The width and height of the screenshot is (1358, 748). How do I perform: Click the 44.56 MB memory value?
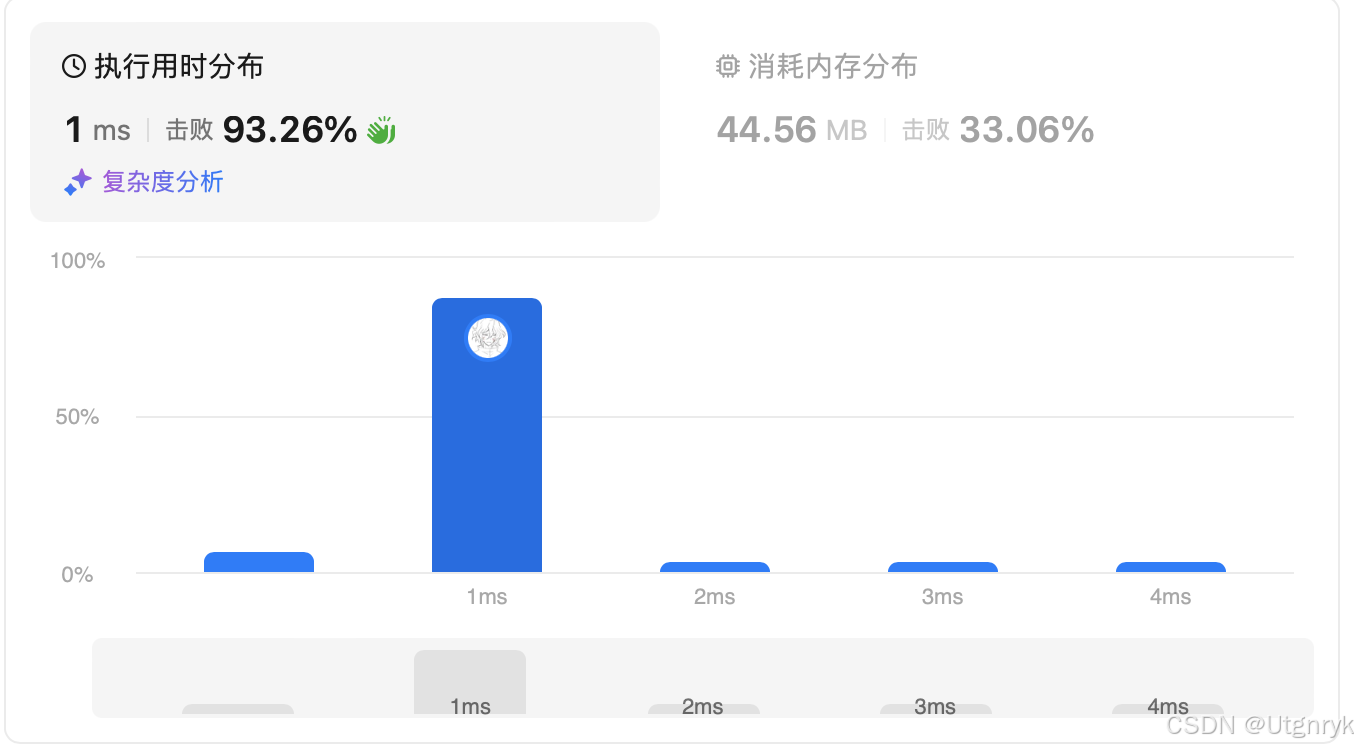coord(792,130)
